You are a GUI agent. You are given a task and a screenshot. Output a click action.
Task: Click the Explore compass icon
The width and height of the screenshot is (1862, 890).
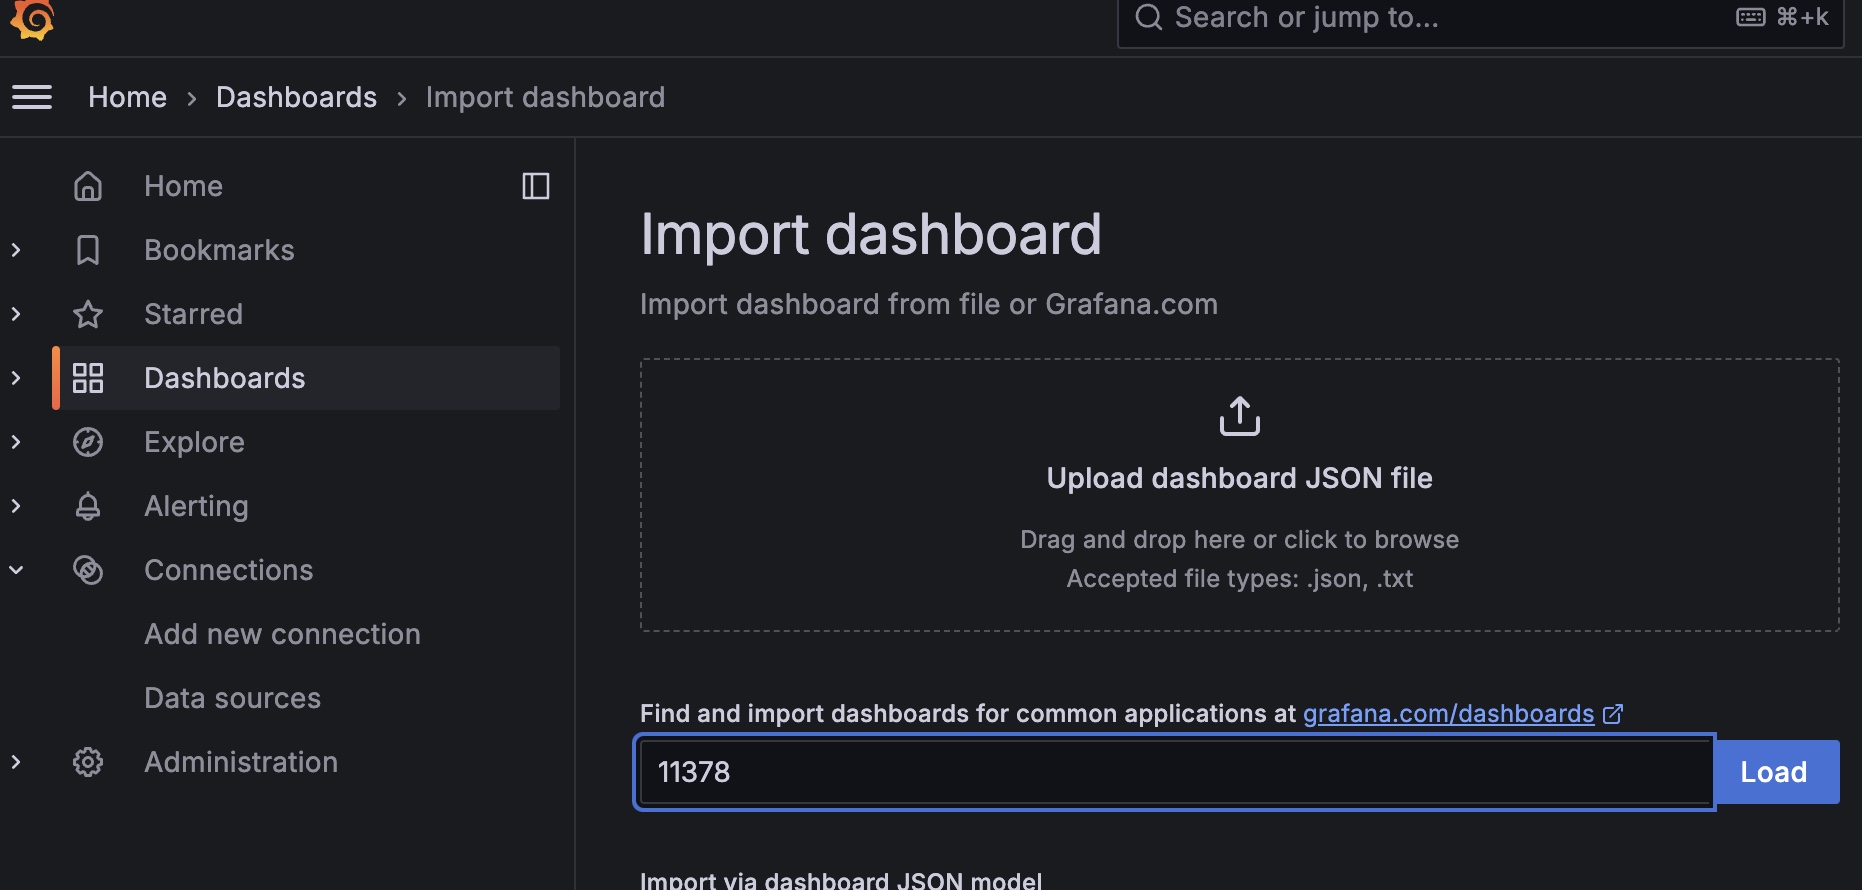(x=88, y=442)
